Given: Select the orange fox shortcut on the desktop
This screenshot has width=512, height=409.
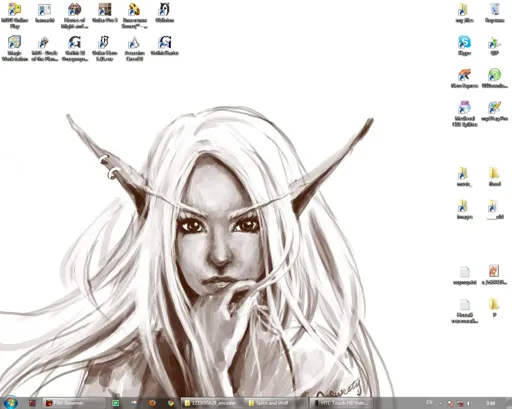Looking at the screenshot, I should (x=464, y=78).
